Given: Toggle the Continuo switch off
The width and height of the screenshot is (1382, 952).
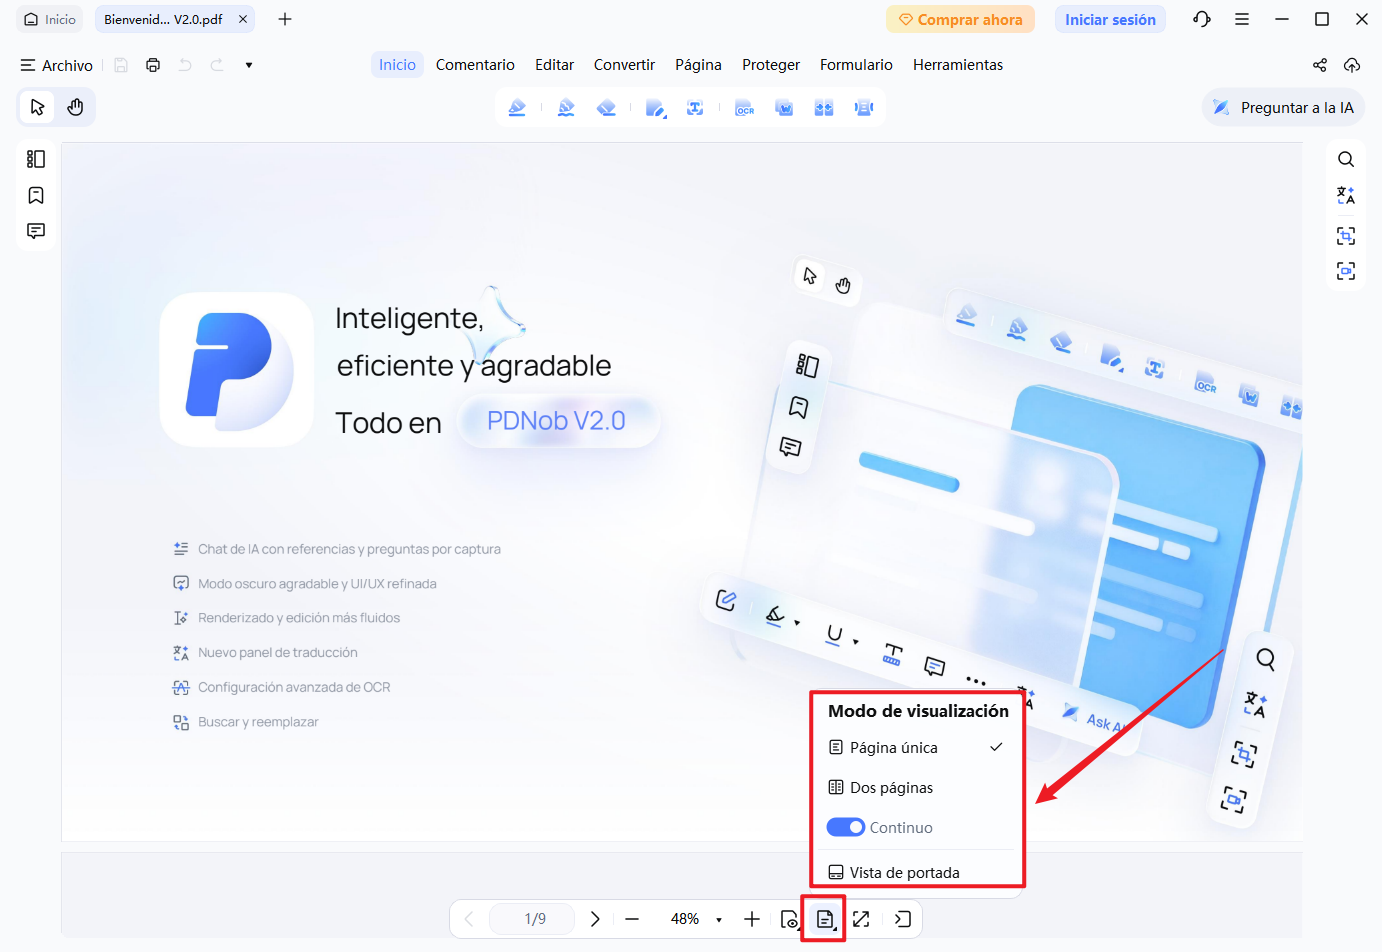Looking at the screenshot, I should (845, 827).
